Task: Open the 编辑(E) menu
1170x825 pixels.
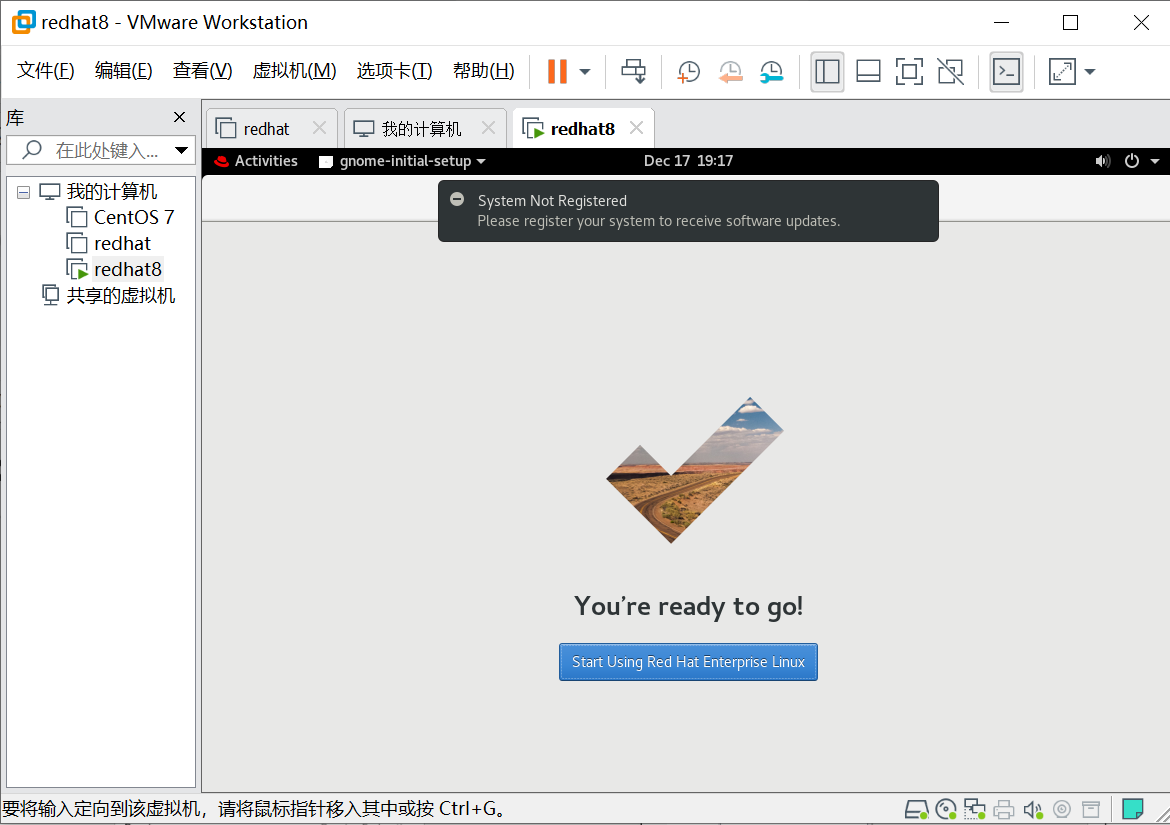Action: 123,71
